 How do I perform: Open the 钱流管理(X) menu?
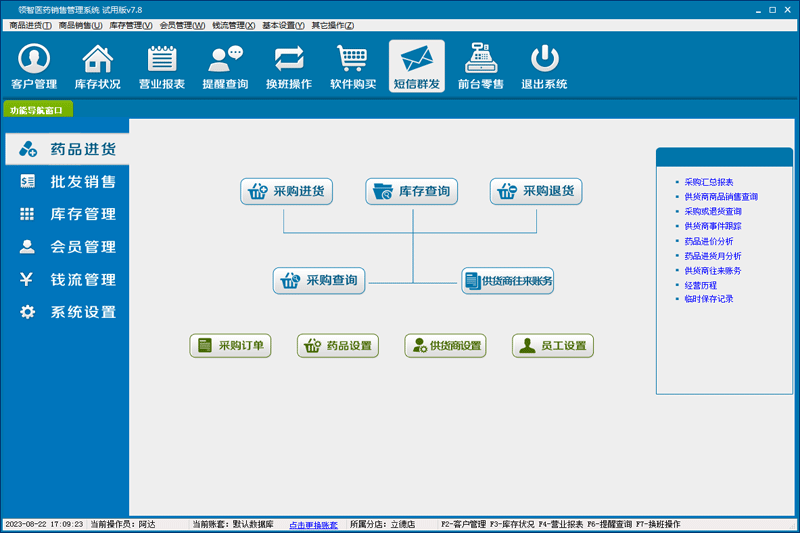234,26
